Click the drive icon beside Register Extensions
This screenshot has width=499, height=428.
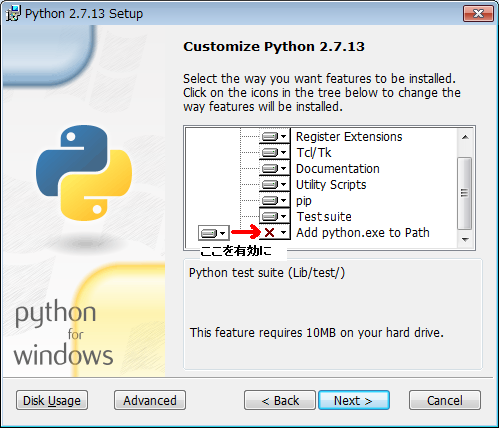270,136
